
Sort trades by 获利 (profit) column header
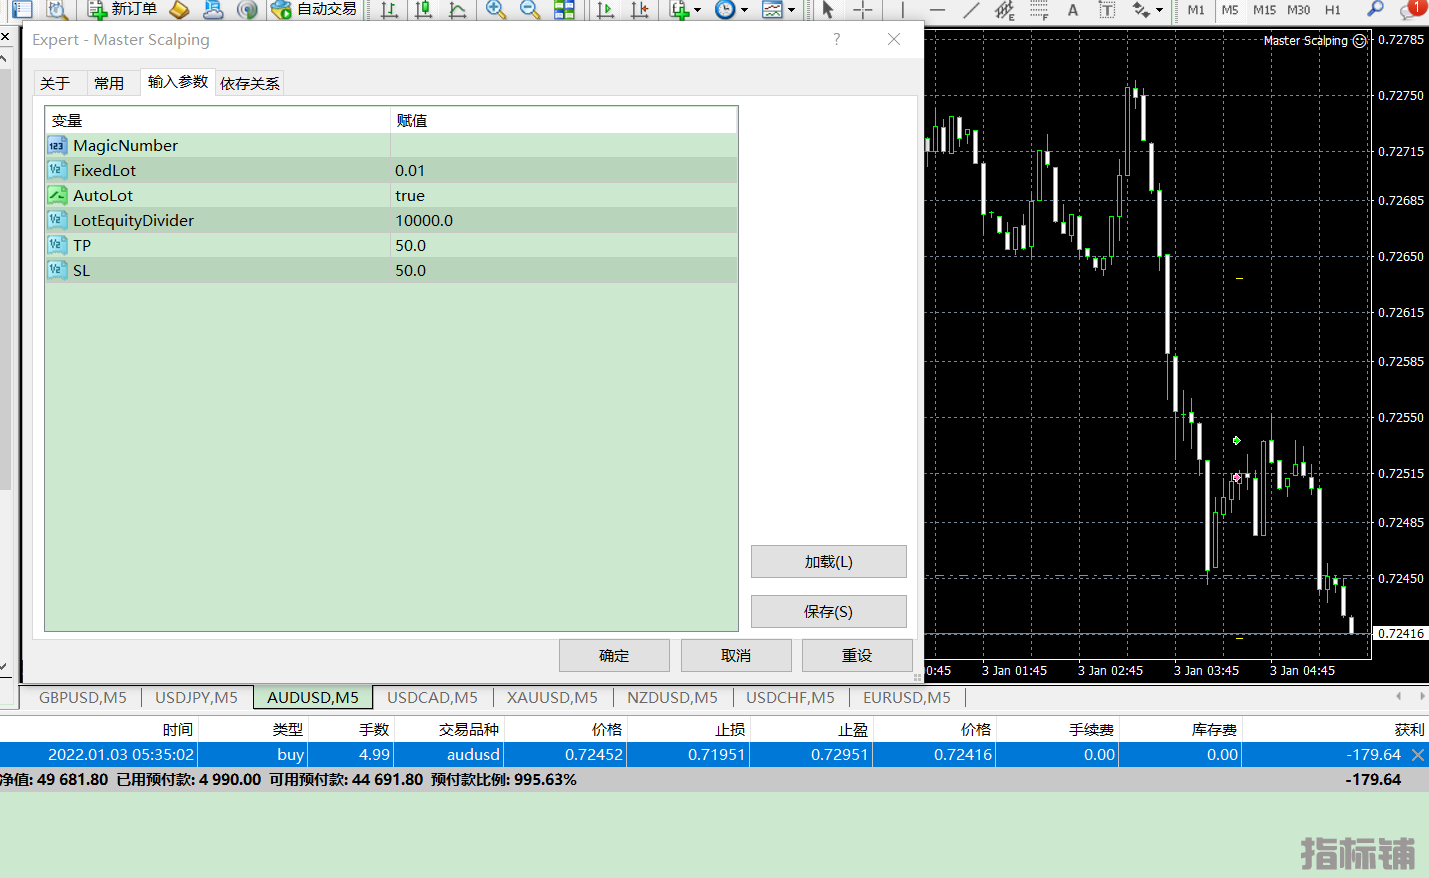[1409, 730]
